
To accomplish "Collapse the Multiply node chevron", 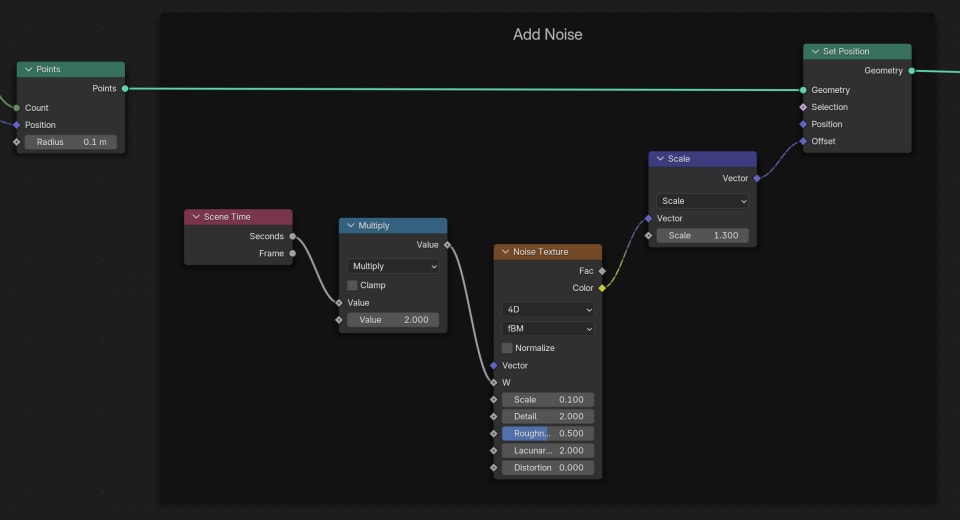I will coord(351,225).
